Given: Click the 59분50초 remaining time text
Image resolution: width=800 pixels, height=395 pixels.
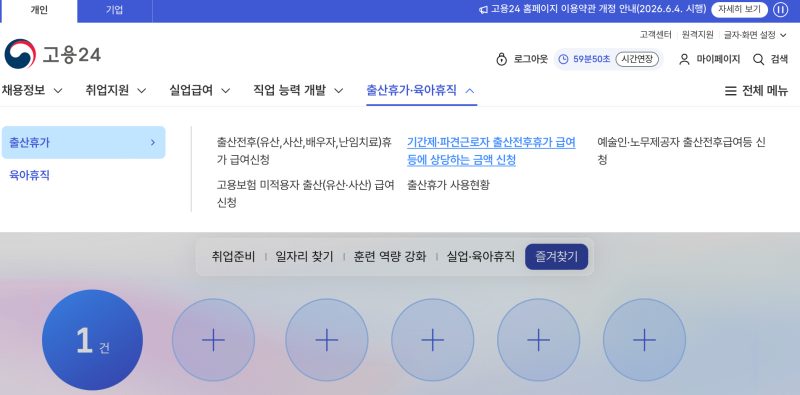Looking at the screenshot, I should (x=592, y=59).
